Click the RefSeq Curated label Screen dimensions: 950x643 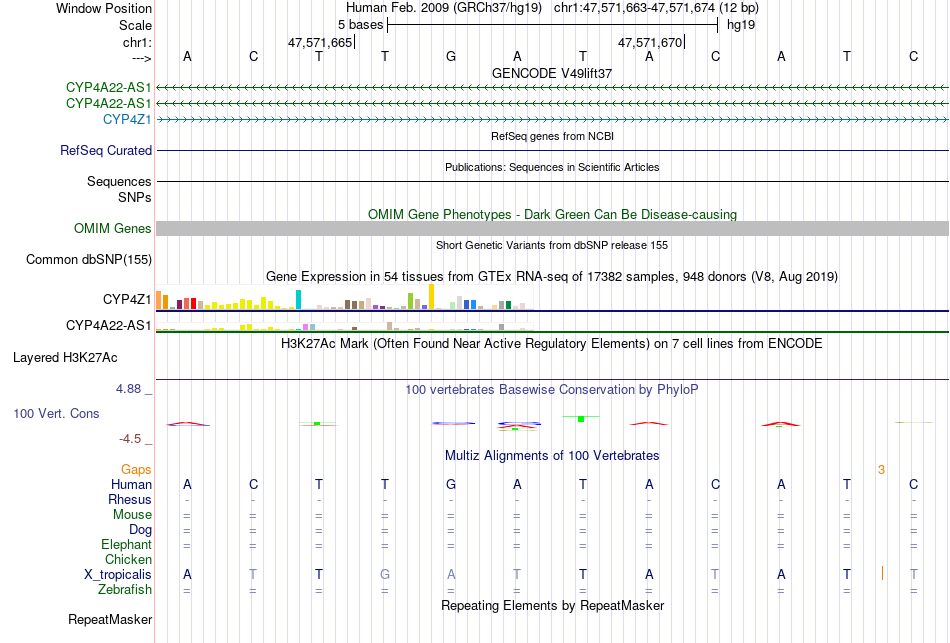(106, 150)
